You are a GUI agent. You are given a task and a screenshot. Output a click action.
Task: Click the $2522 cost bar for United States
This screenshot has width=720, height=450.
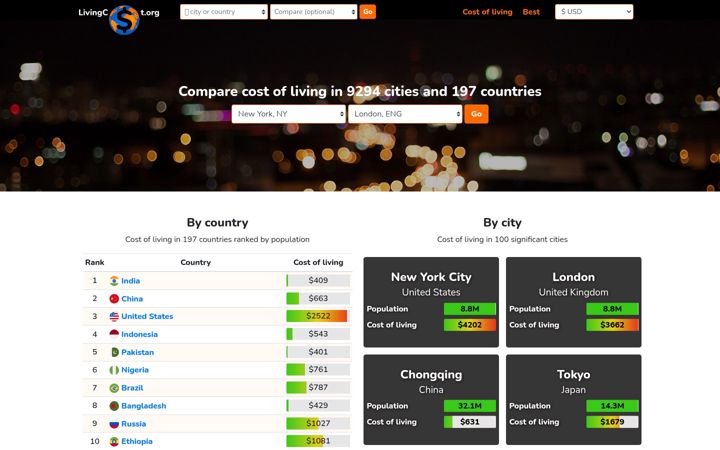click(318, 316)
